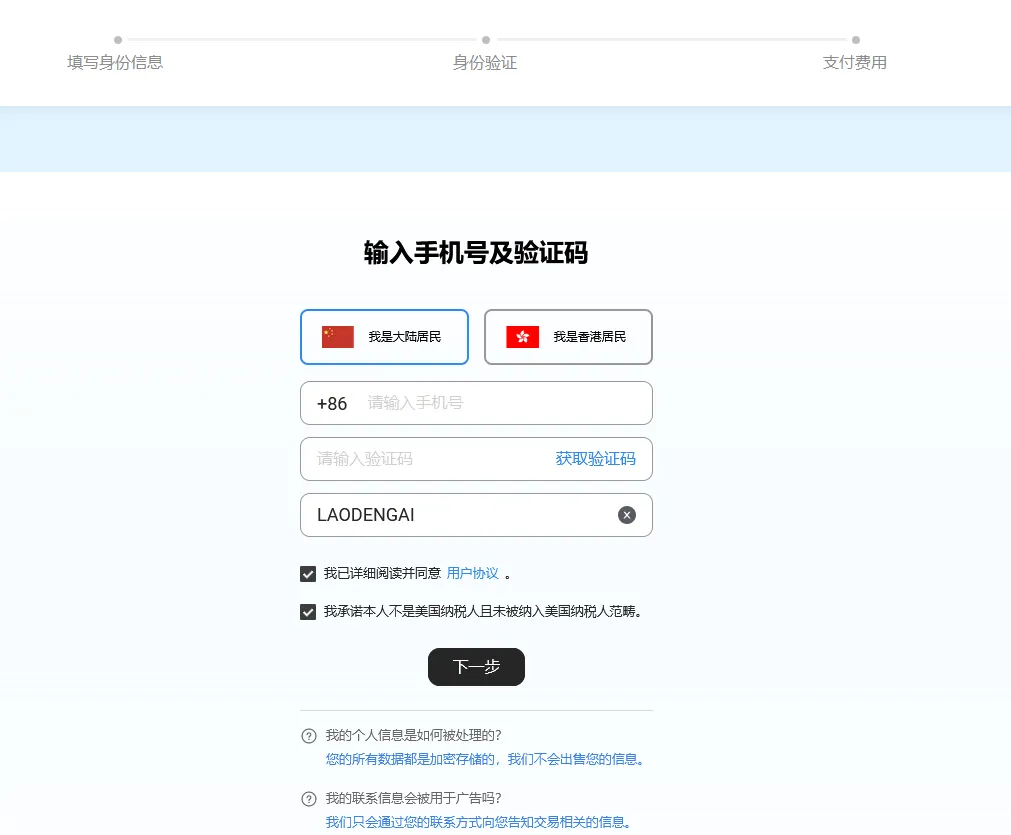Uncheck the 我已详细阅读并同意 agreement checkbox
This screenshot has height=835, width=1011.
308,574
